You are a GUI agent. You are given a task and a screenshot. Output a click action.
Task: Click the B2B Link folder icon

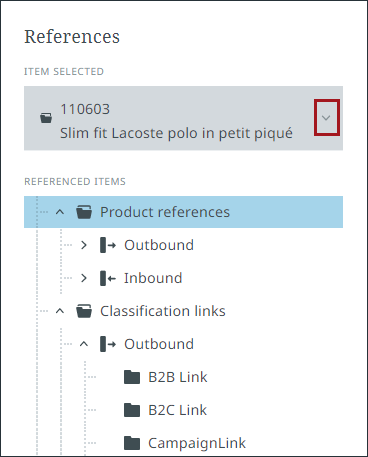(x=132, y=377)
